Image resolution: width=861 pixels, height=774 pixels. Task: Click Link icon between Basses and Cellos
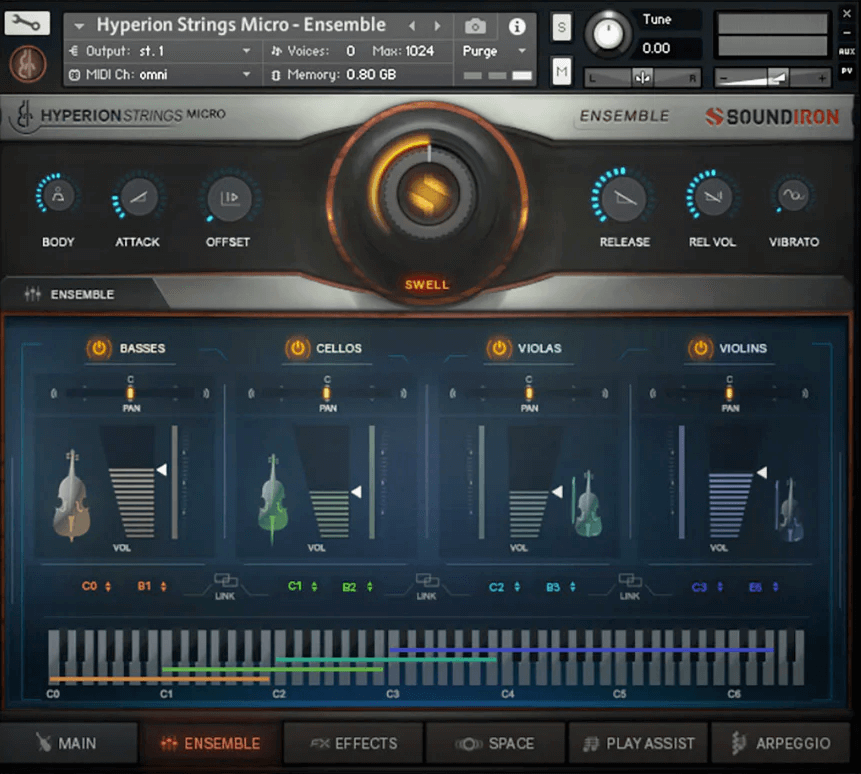tap(225, 586)
